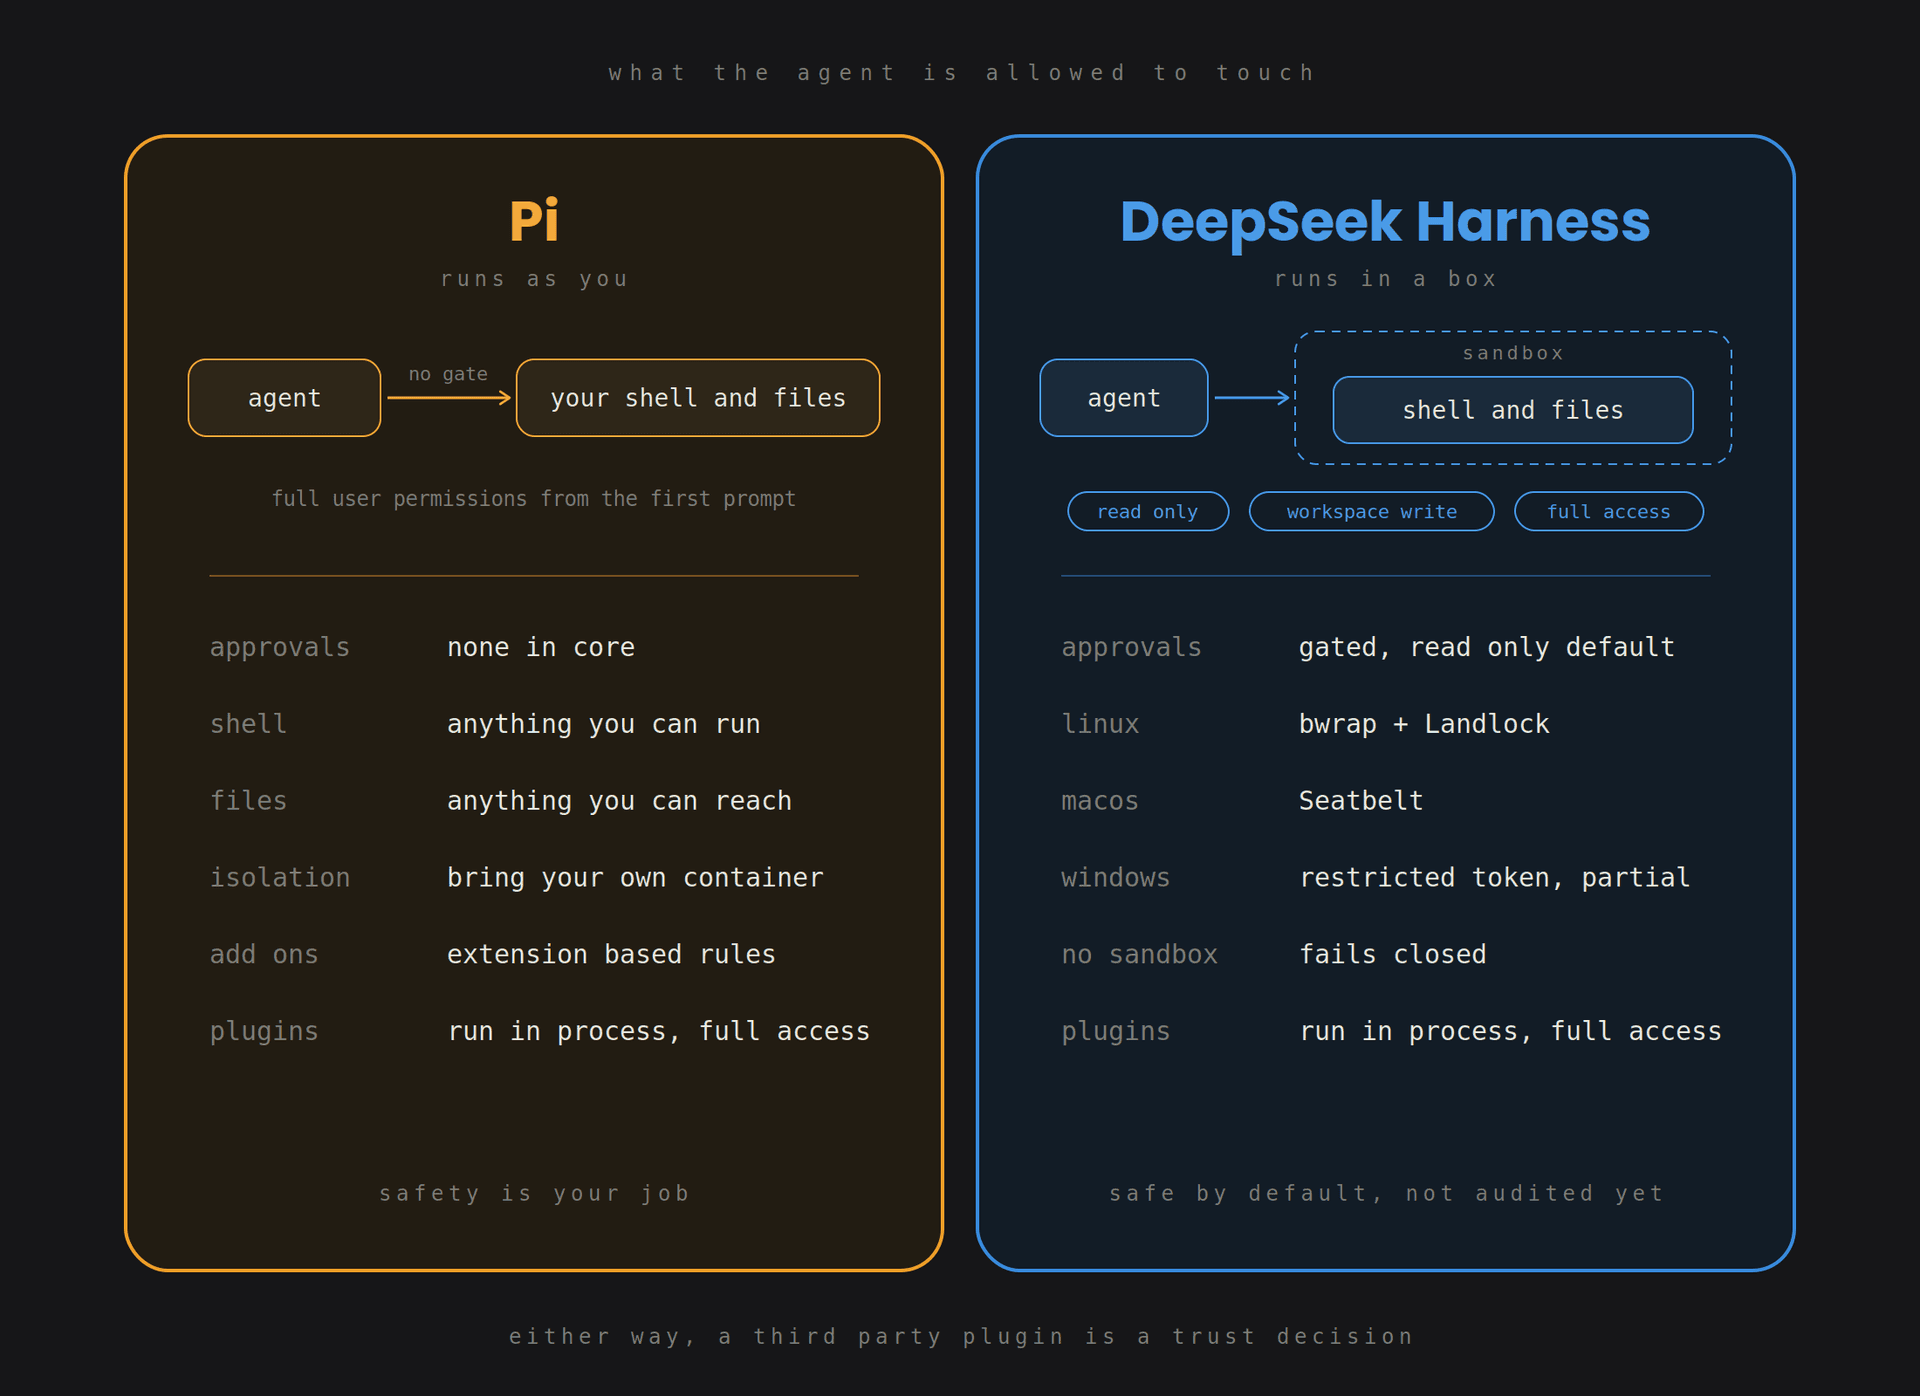Click the DeepSeek Harness agent box
1920x1396 pixels.
1124,398
